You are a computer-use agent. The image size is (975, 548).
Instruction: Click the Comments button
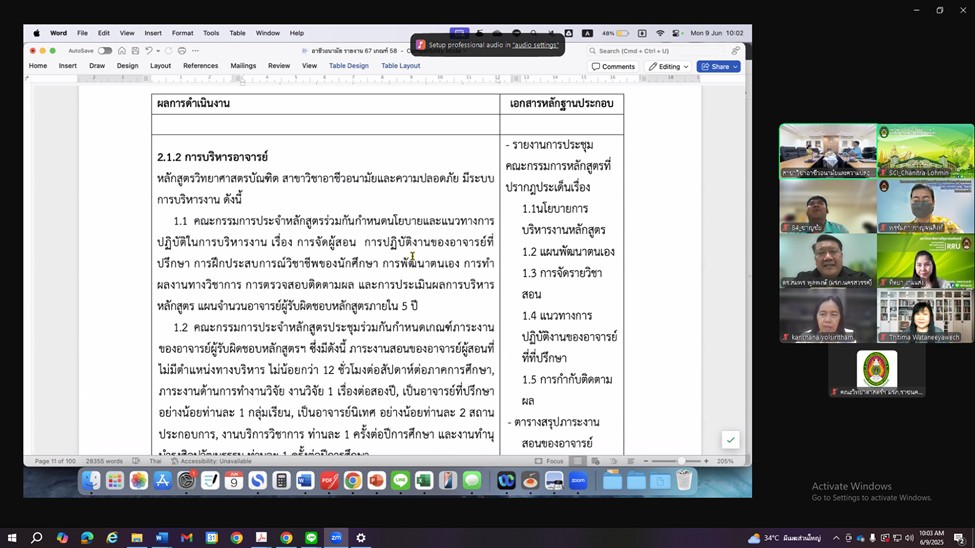click(613, 67)
